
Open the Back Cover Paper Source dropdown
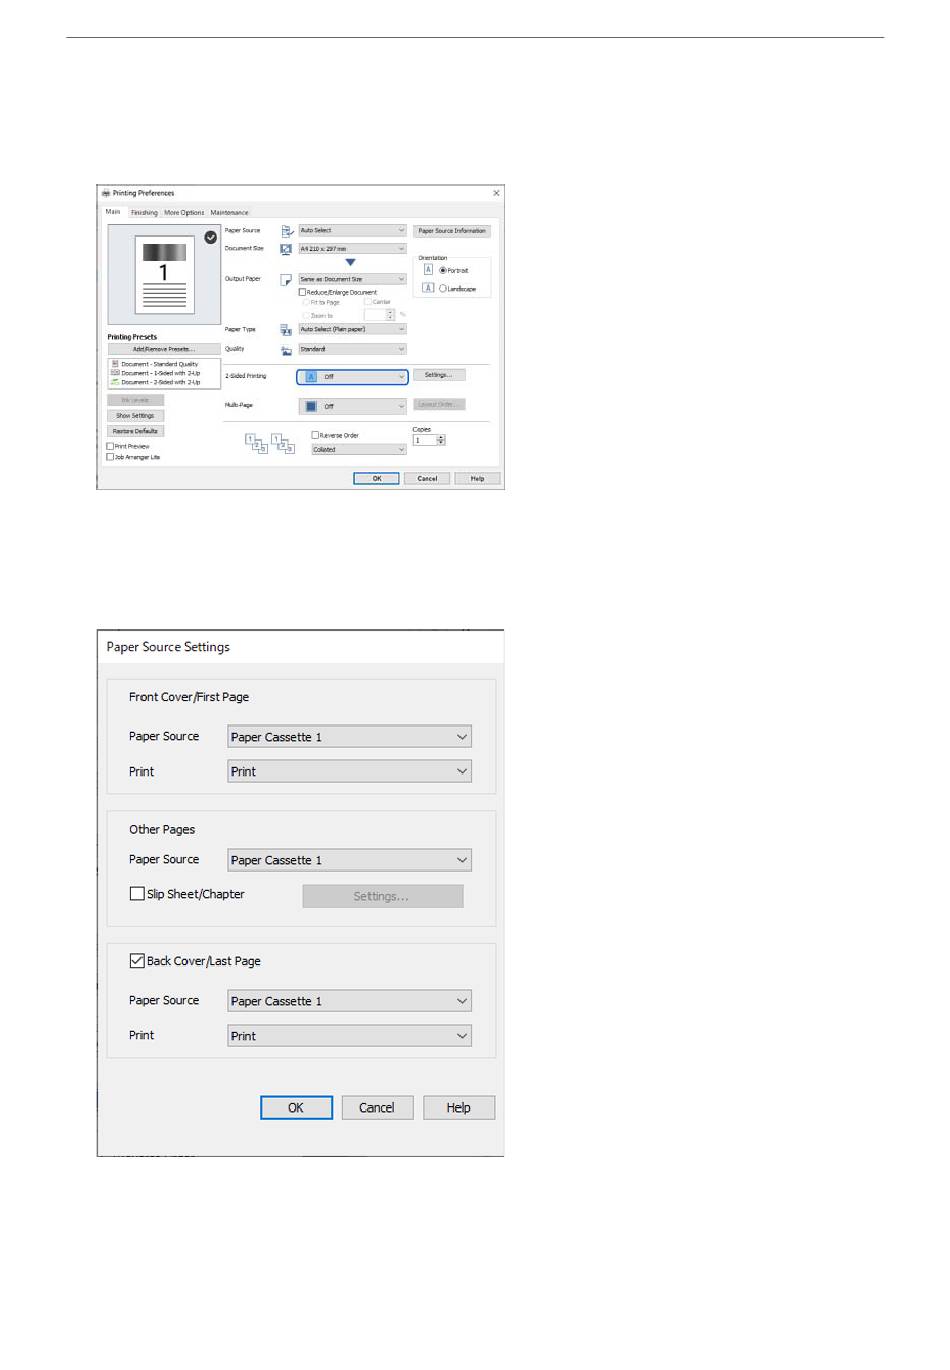point(349,1001)
